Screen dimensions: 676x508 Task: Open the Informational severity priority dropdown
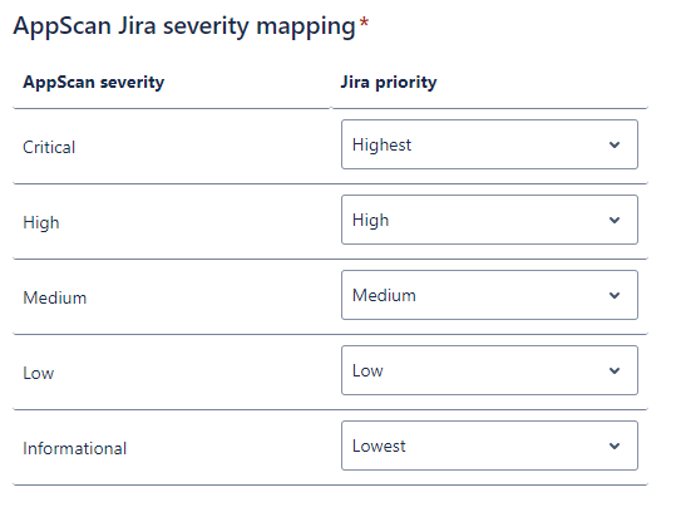[x=489, y=446]
